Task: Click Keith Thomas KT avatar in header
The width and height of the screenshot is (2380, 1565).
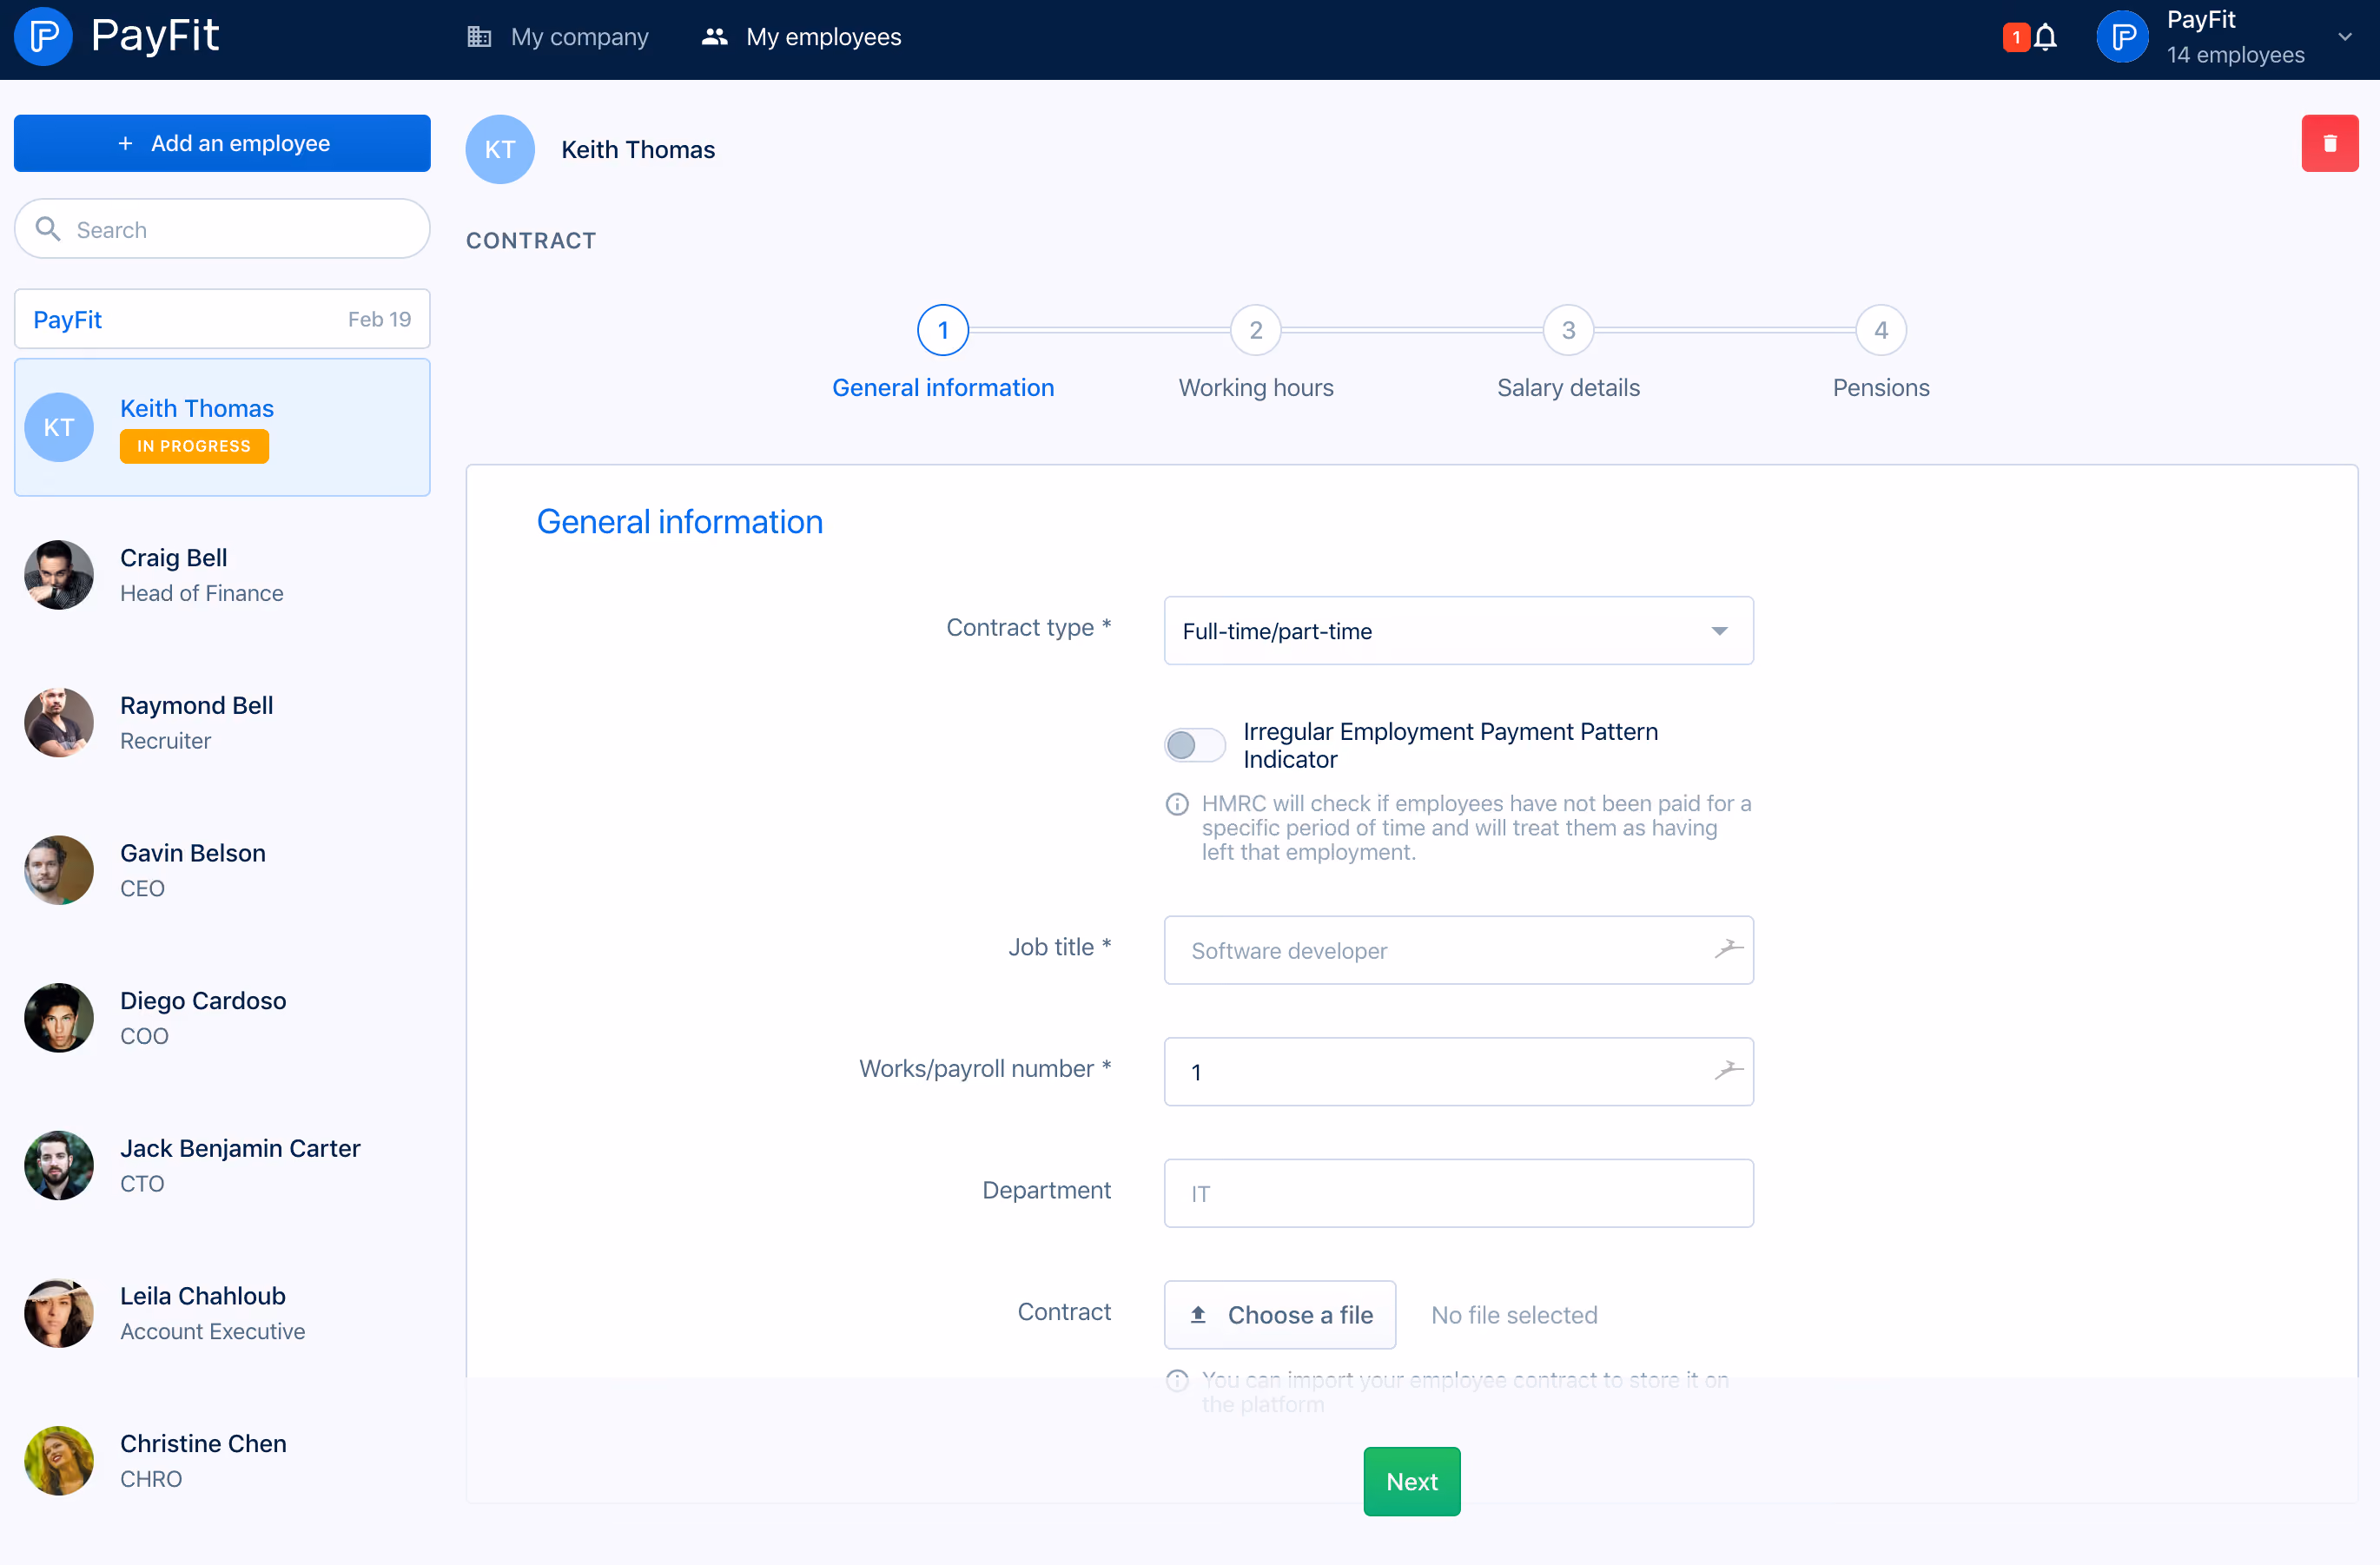Action: click(500, 149)
